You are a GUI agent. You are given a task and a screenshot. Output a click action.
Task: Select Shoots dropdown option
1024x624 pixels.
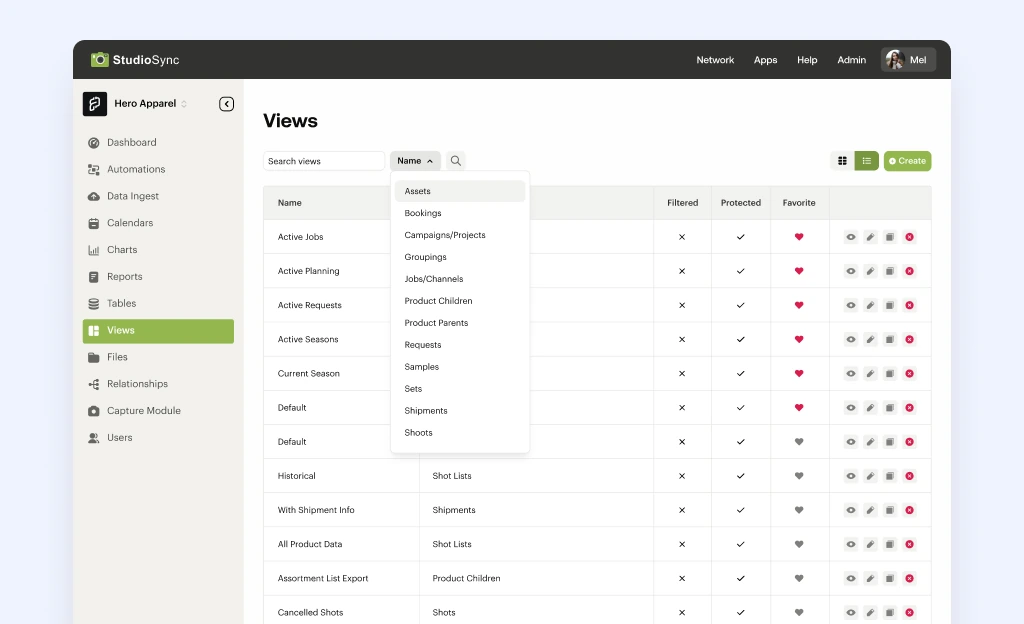(460, 433)
